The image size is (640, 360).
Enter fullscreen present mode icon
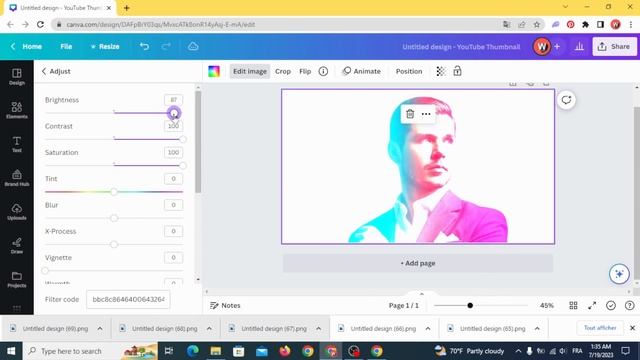click(592, 305)
